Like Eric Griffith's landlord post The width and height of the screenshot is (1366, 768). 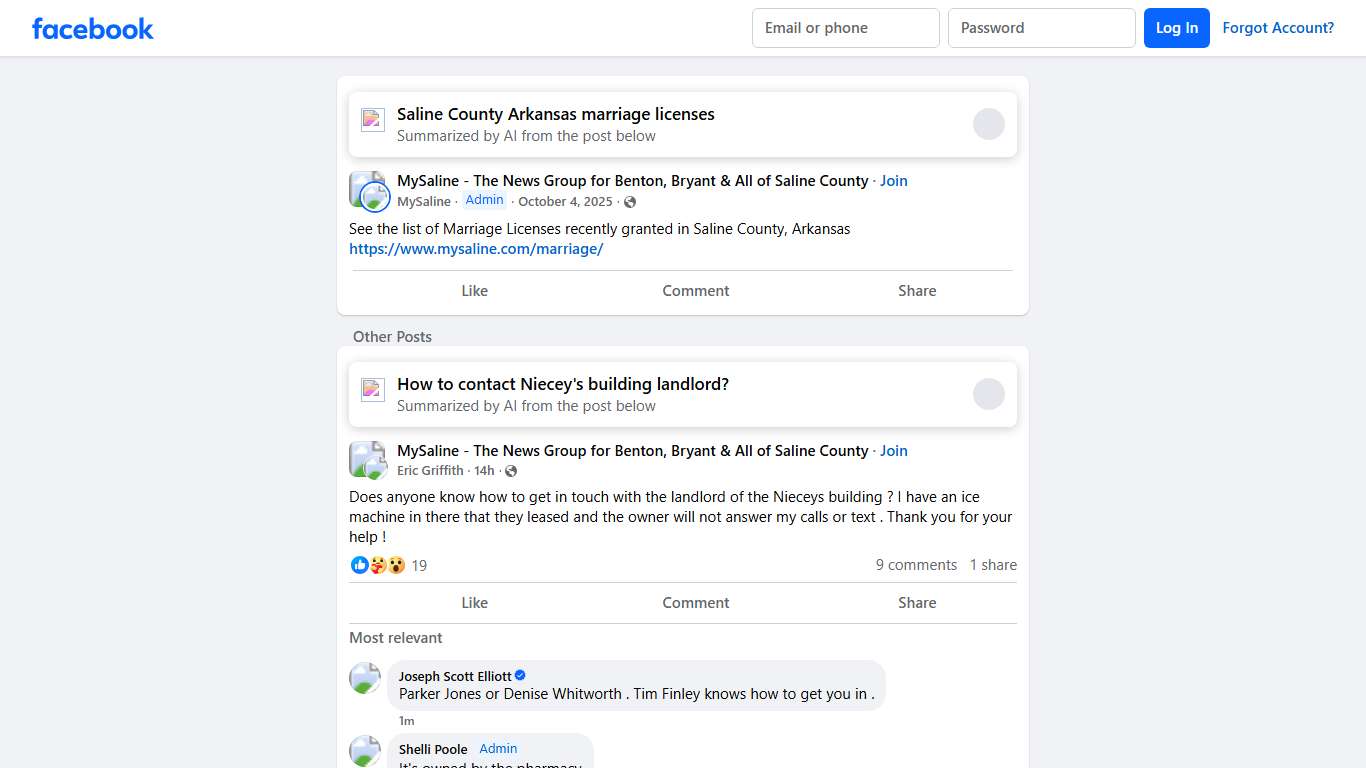pos(474,602)
